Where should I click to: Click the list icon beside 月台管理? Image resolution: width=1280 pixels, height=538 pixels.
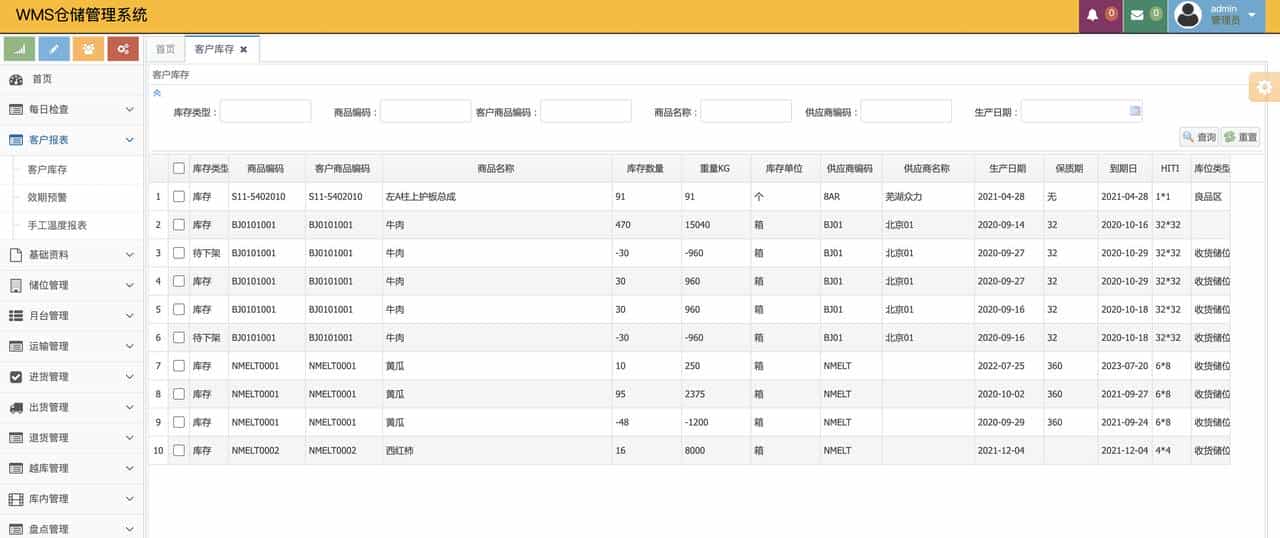point(16,316)
